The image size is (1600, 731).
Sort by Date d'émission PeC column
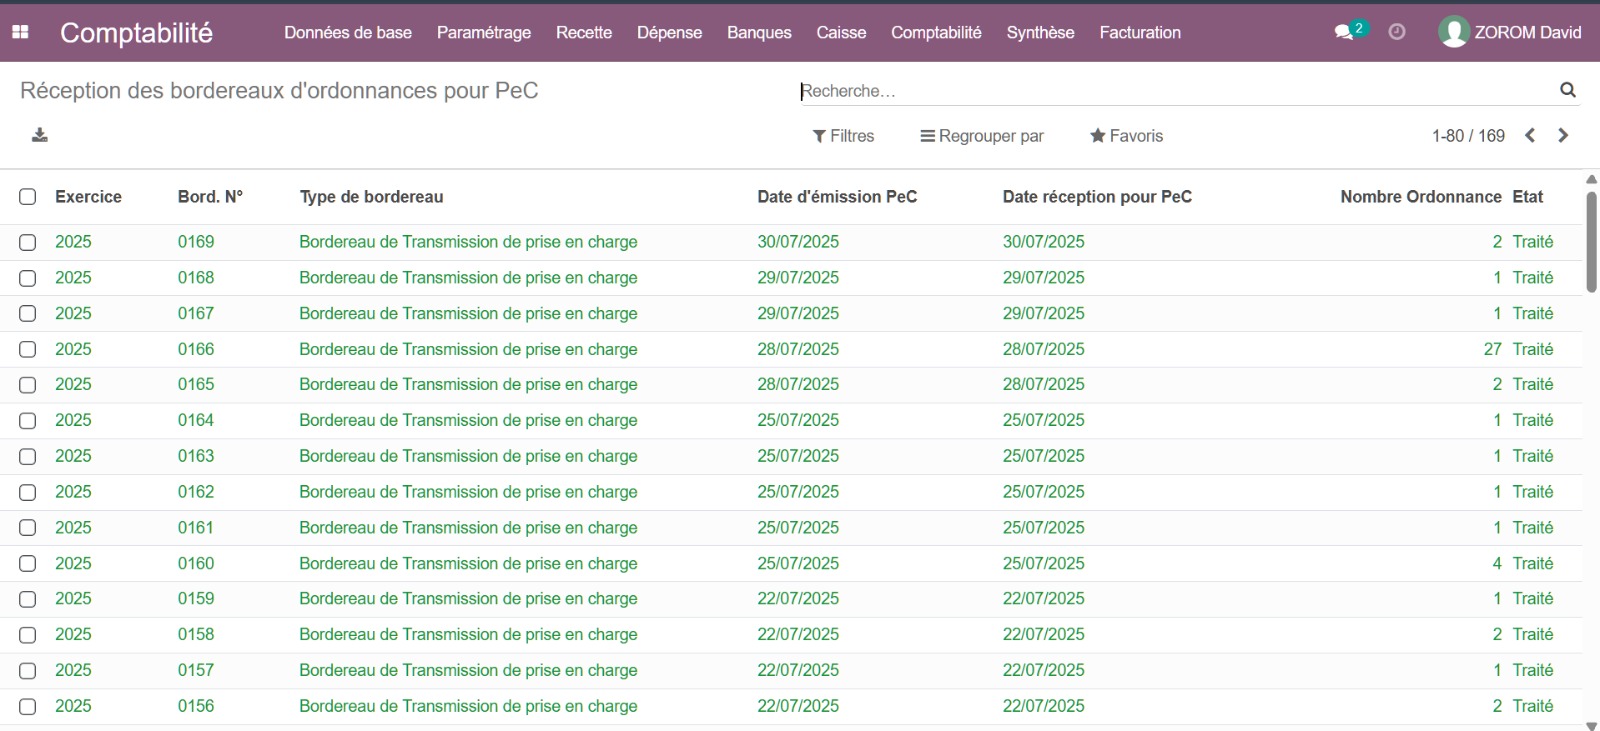coord(837,197)
